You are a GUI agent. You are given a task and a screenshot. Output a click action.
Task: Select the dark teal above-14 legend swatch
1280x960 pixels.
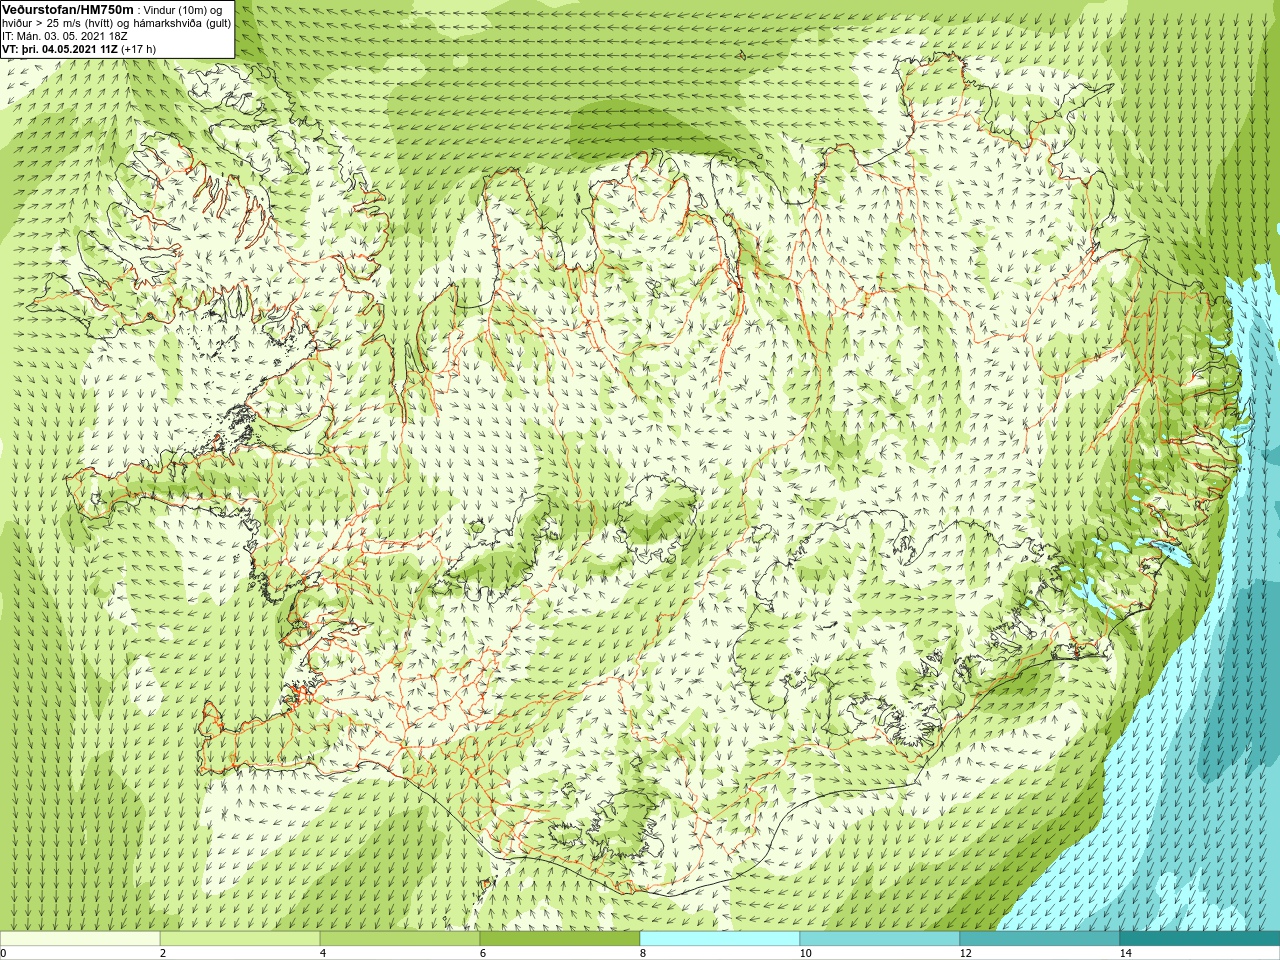1200,939
